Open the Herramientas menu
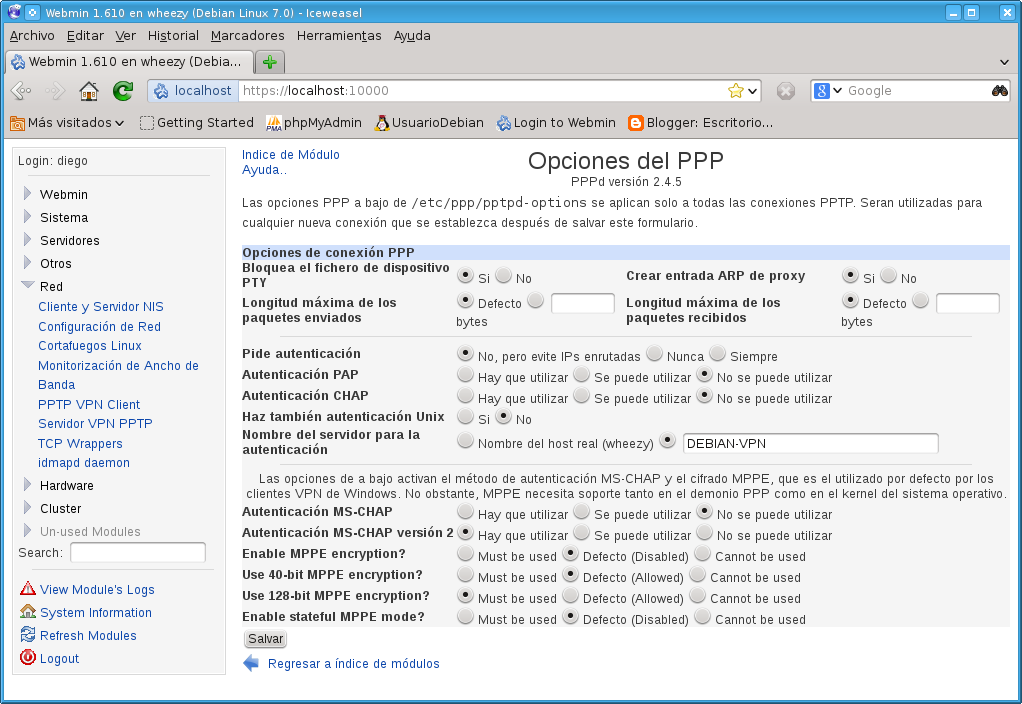 click(339, 36)
